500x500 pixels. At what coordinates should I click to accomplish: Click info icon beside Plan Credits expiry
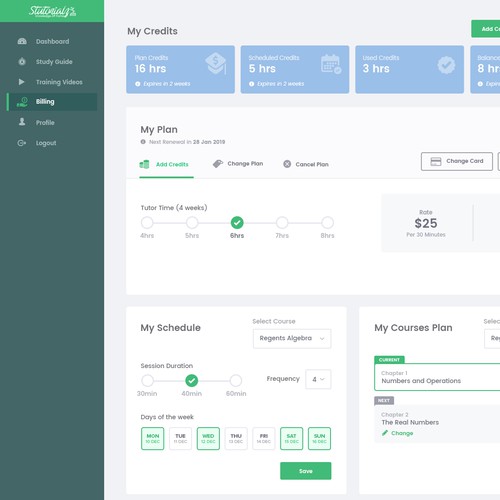point(138,84)
